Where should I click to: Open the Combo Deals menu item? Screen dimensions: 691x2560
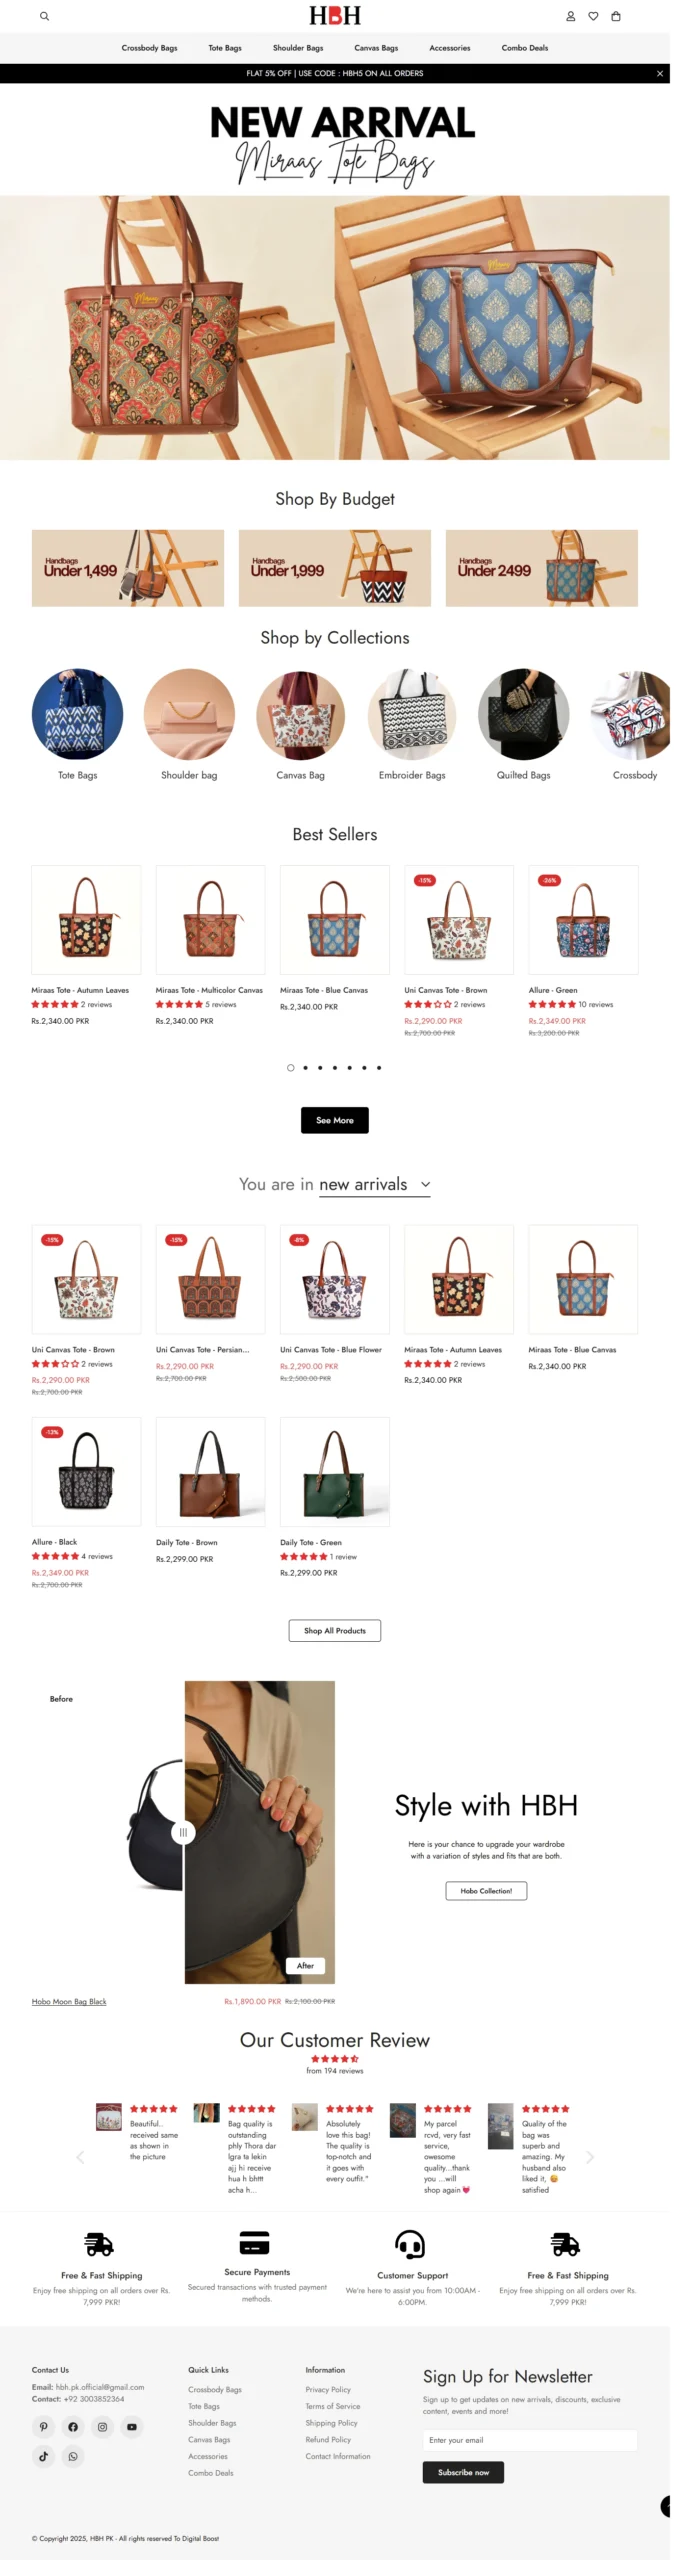coord(525,48)
